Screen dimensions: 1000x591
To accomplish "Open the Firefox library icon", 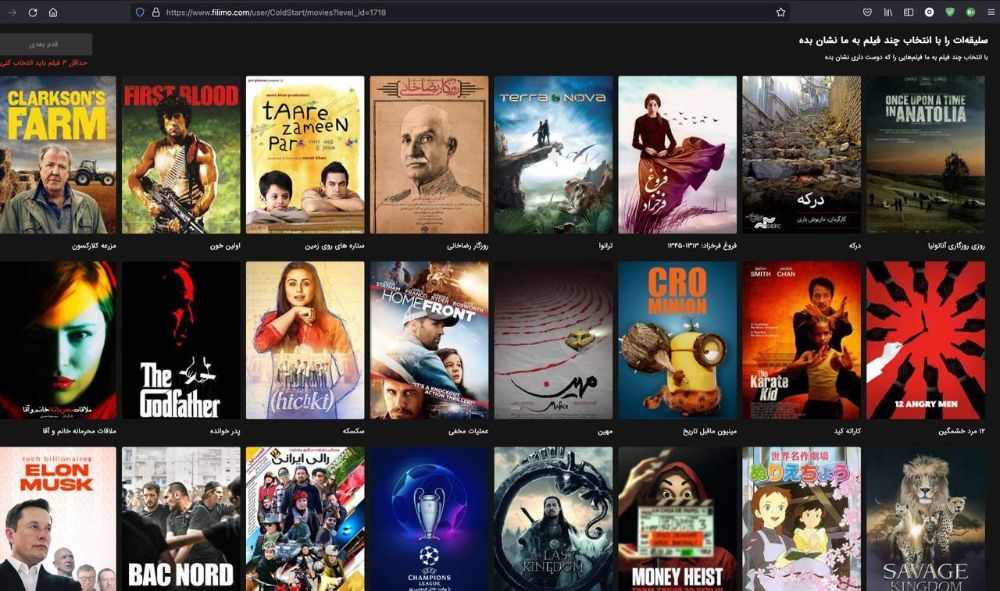I will click(888, 12).
